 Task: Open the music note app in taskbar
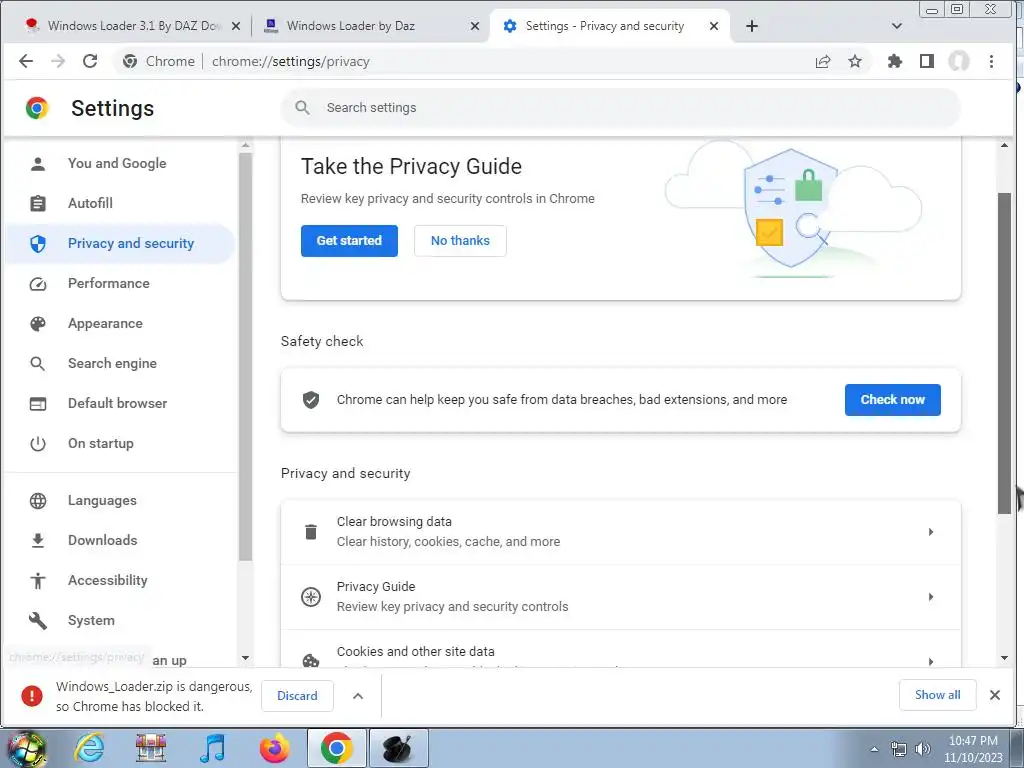212,748
